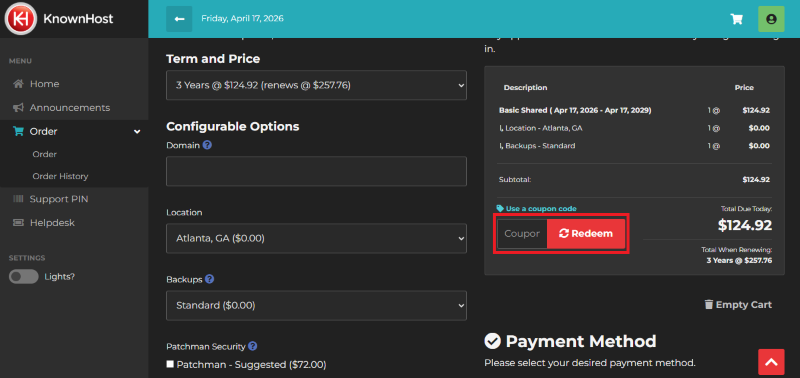Click the Announcements megaphone icon
The image size is (800, 378).
(x=18, y=108)
